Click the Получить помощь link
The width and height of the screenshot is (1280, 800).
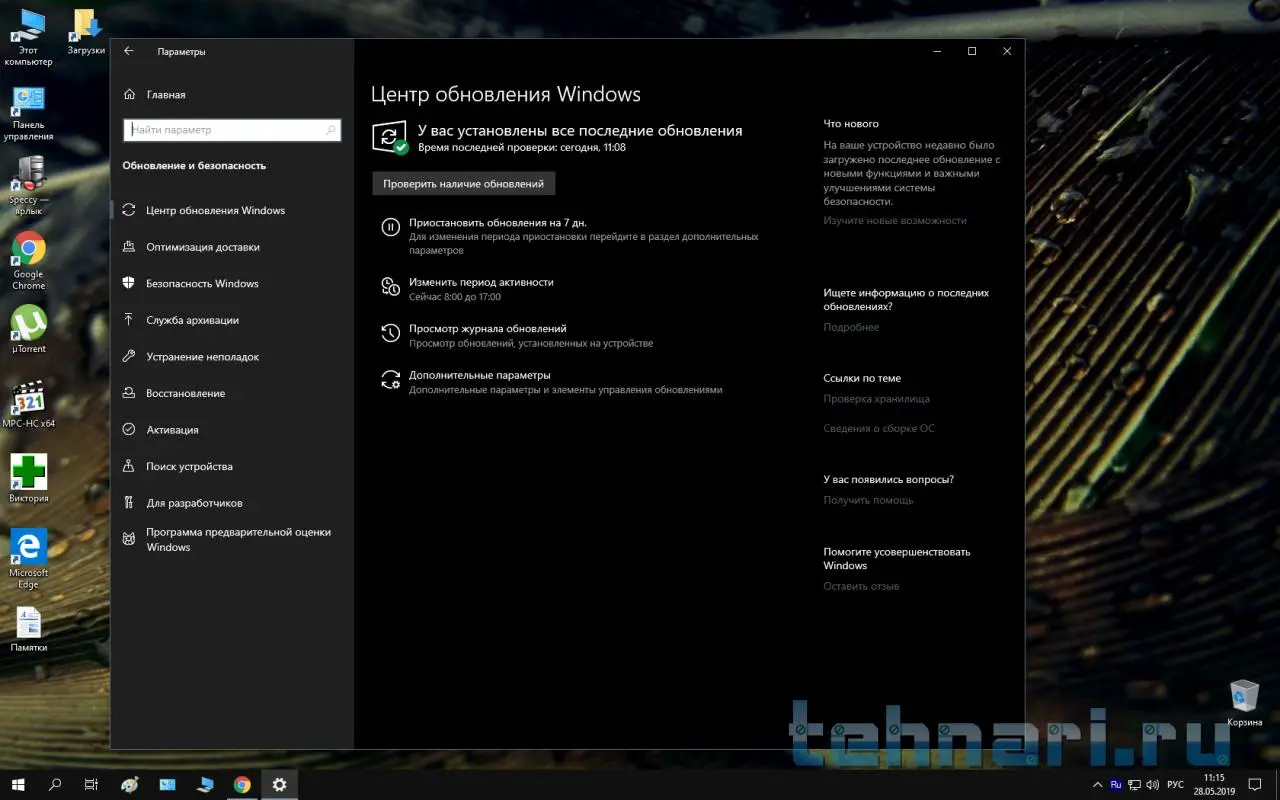(x=868, y=500)
